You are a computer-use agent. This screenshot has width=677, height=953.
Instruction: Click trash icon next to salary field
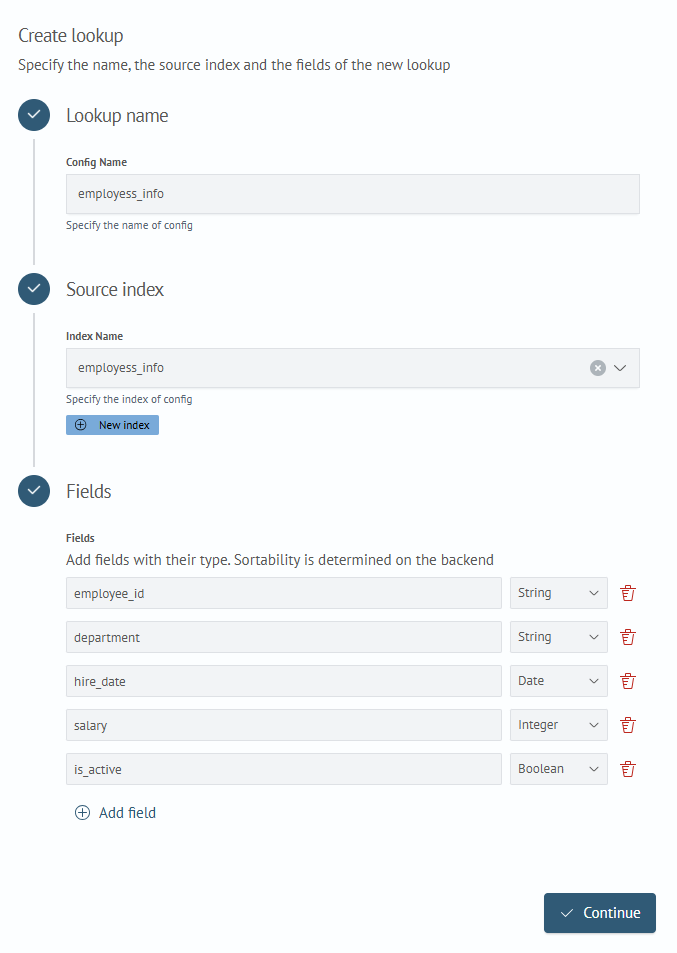[628, 725]
